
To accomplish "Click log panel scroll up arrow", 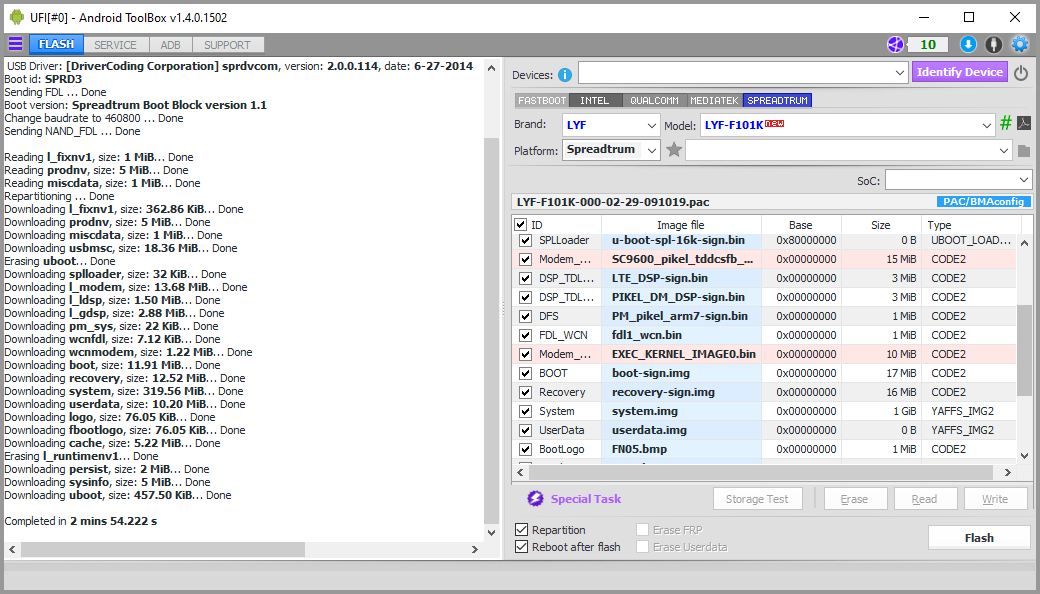I will click(x=491, y=68).
